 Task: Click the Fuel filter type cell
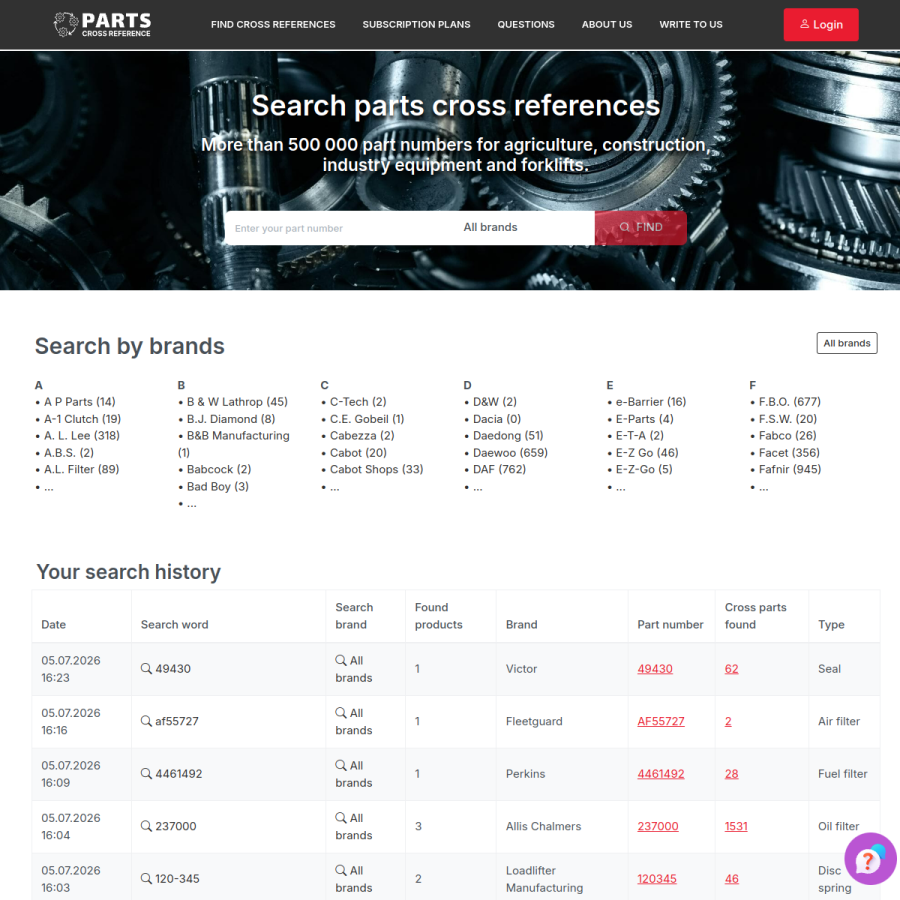(x=843, y=774)
